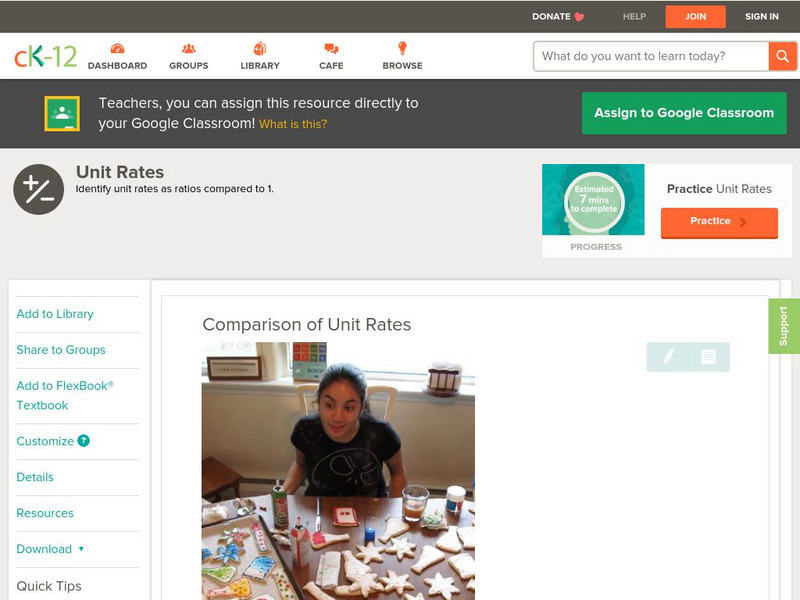Open the Help menu item
This screenshot has width=800, height=600.
634,17
